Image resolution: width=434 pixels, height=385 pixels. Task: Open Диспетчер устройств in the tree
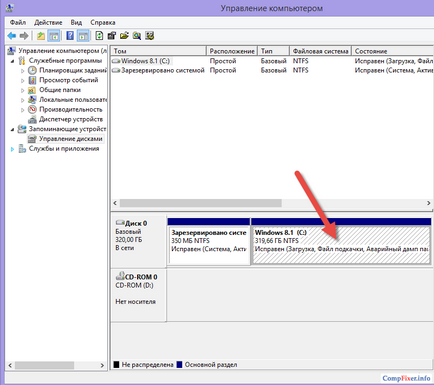coord(71,119)
